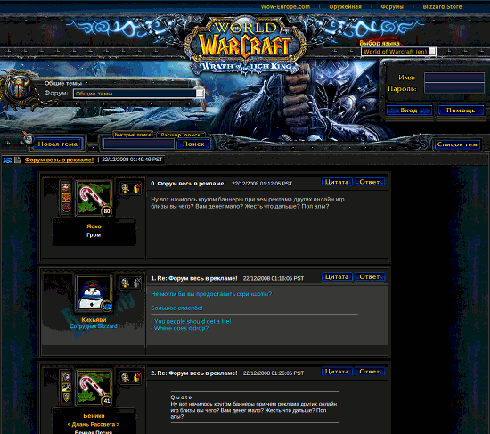Open the snowman avatar of the Blizzard poster

[94, 293]
